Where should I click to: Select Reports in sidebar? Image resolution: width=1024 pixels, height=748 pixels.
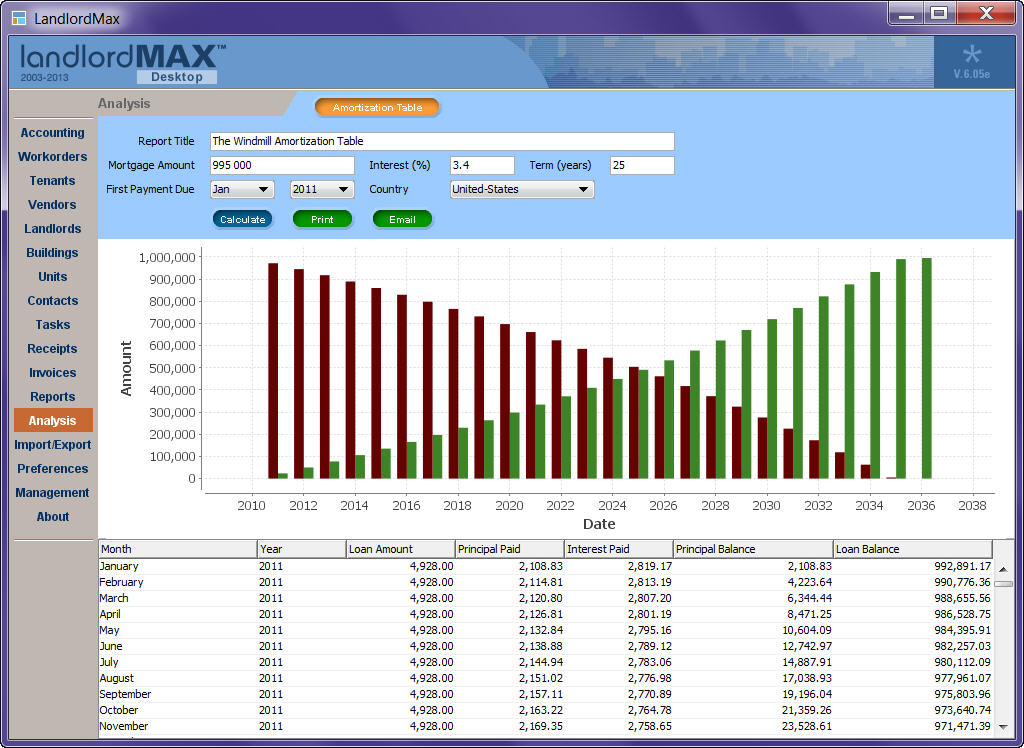click(52, 397)
